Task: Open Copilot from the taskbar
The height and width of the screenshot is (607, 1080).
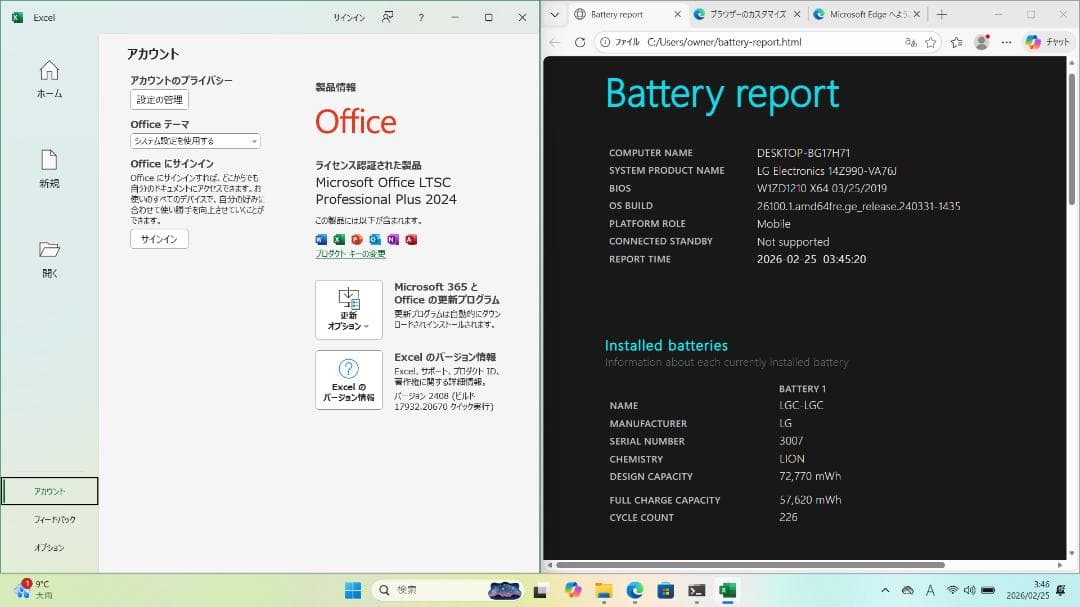Action: [572, 590]
